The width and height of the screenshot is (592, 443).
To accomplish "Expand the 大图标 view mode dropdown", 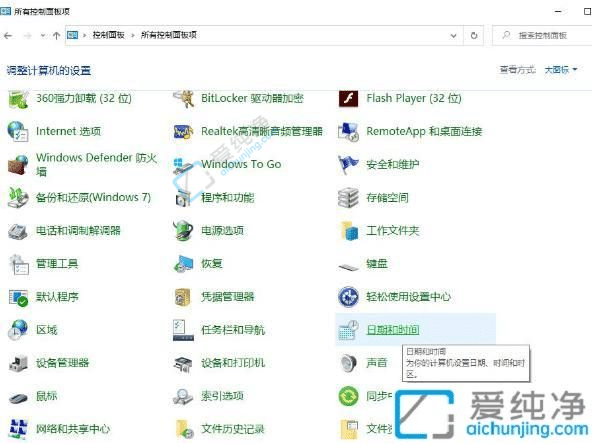I will point(561,70).
